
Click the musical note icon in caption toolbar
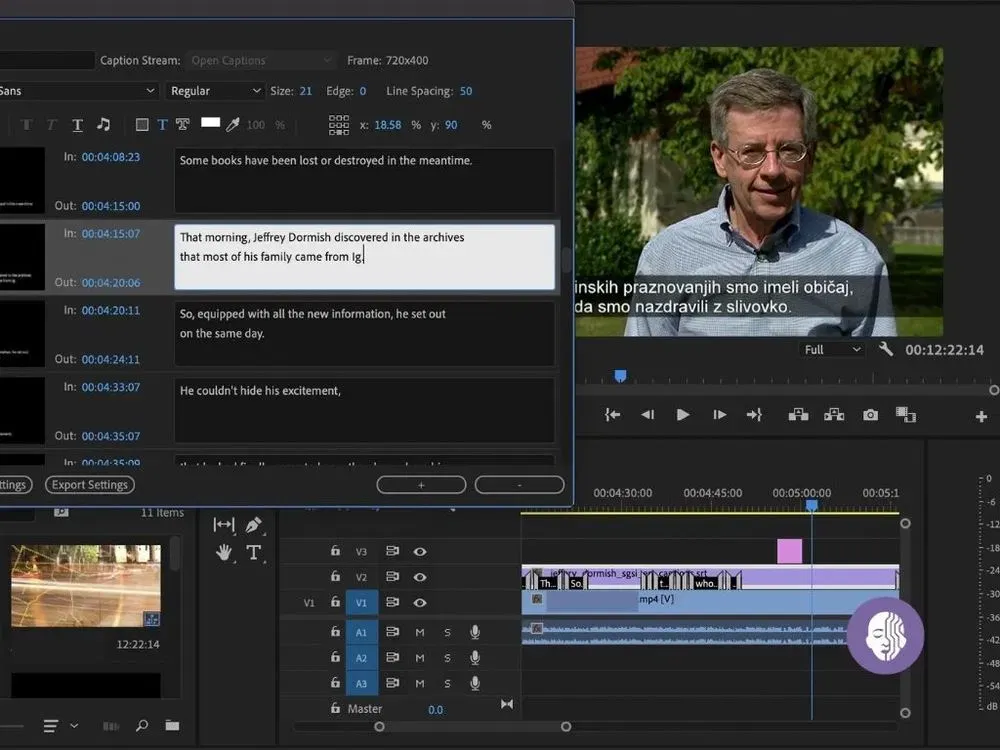pyautogui.click(x=103, y=124)
